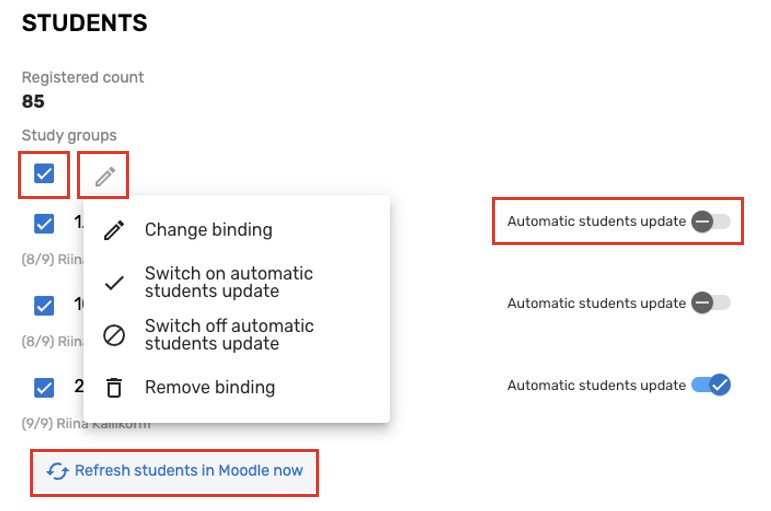Click the prohibition icon for Switch off
Image resolution: width=771 pixels, height=511 pixels.
click(115, 335)
